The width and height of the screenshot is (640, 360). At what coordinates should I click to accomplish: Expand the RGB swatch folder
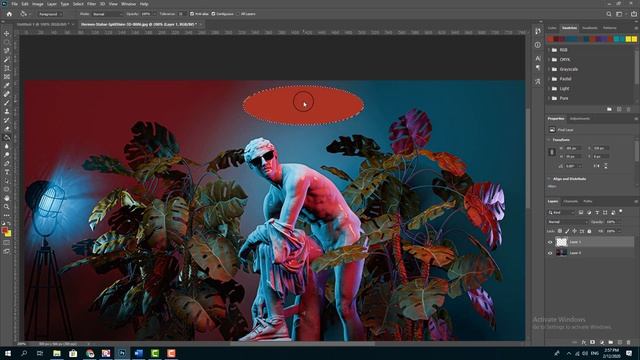click(549, 50)
